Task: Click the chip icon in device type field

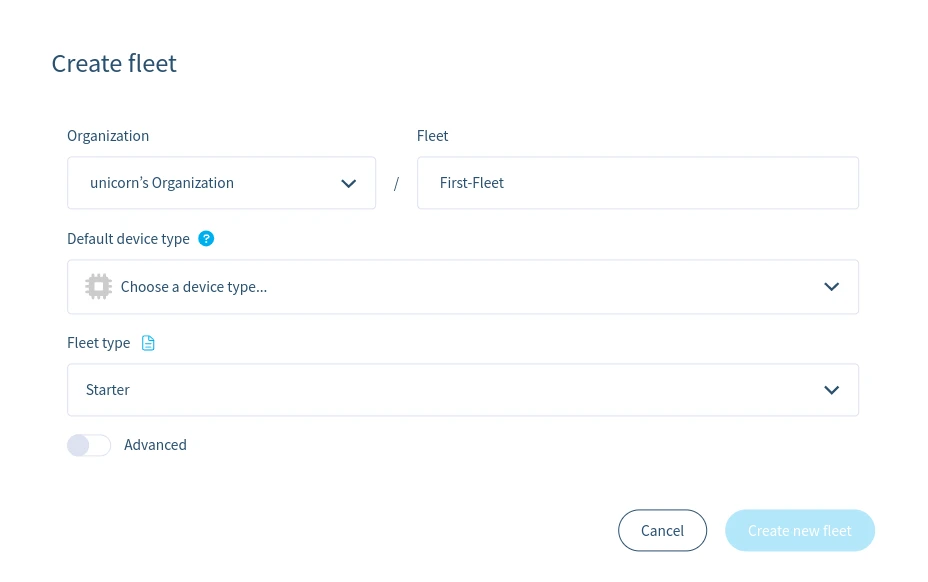Action: (98, 286)
